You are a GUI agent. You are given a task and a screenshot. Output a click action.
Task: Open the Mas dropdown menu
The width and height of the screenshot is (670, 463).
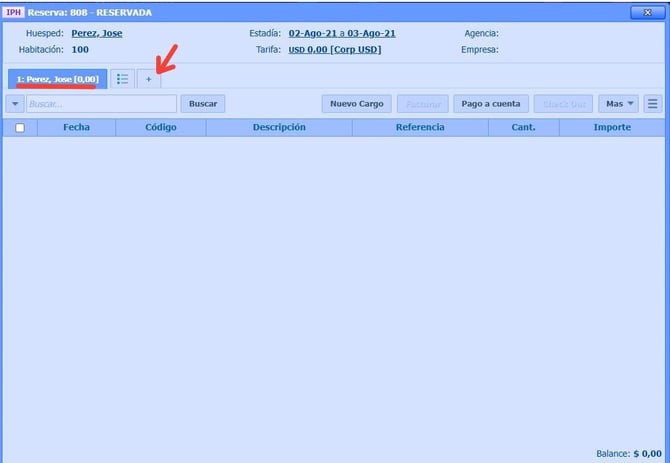pos(618,104)
